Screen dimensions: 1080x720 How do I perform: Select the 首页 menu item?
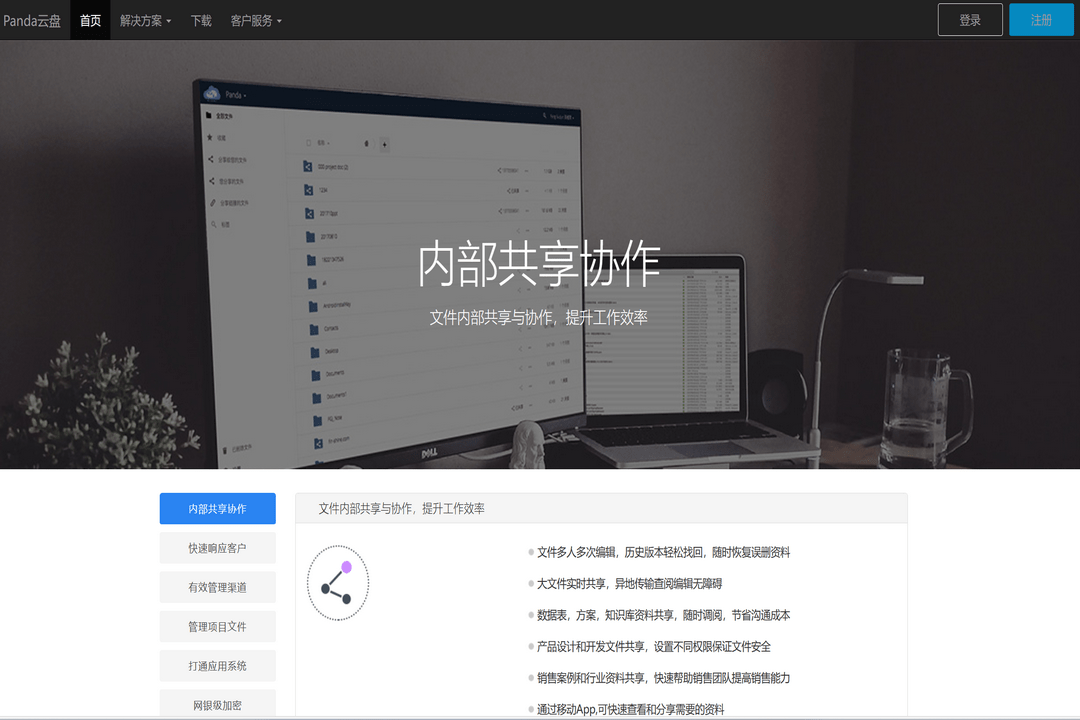89,19
